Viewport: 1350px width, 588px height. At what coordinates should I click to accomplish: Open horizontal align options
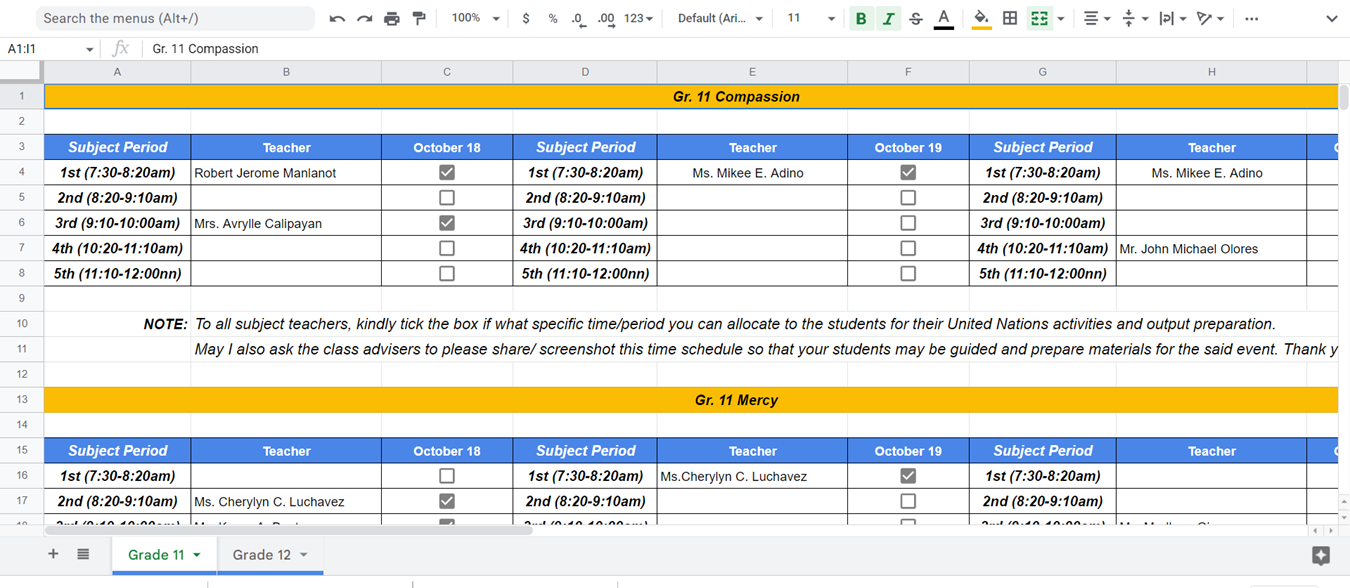(x=1097, y=19)
